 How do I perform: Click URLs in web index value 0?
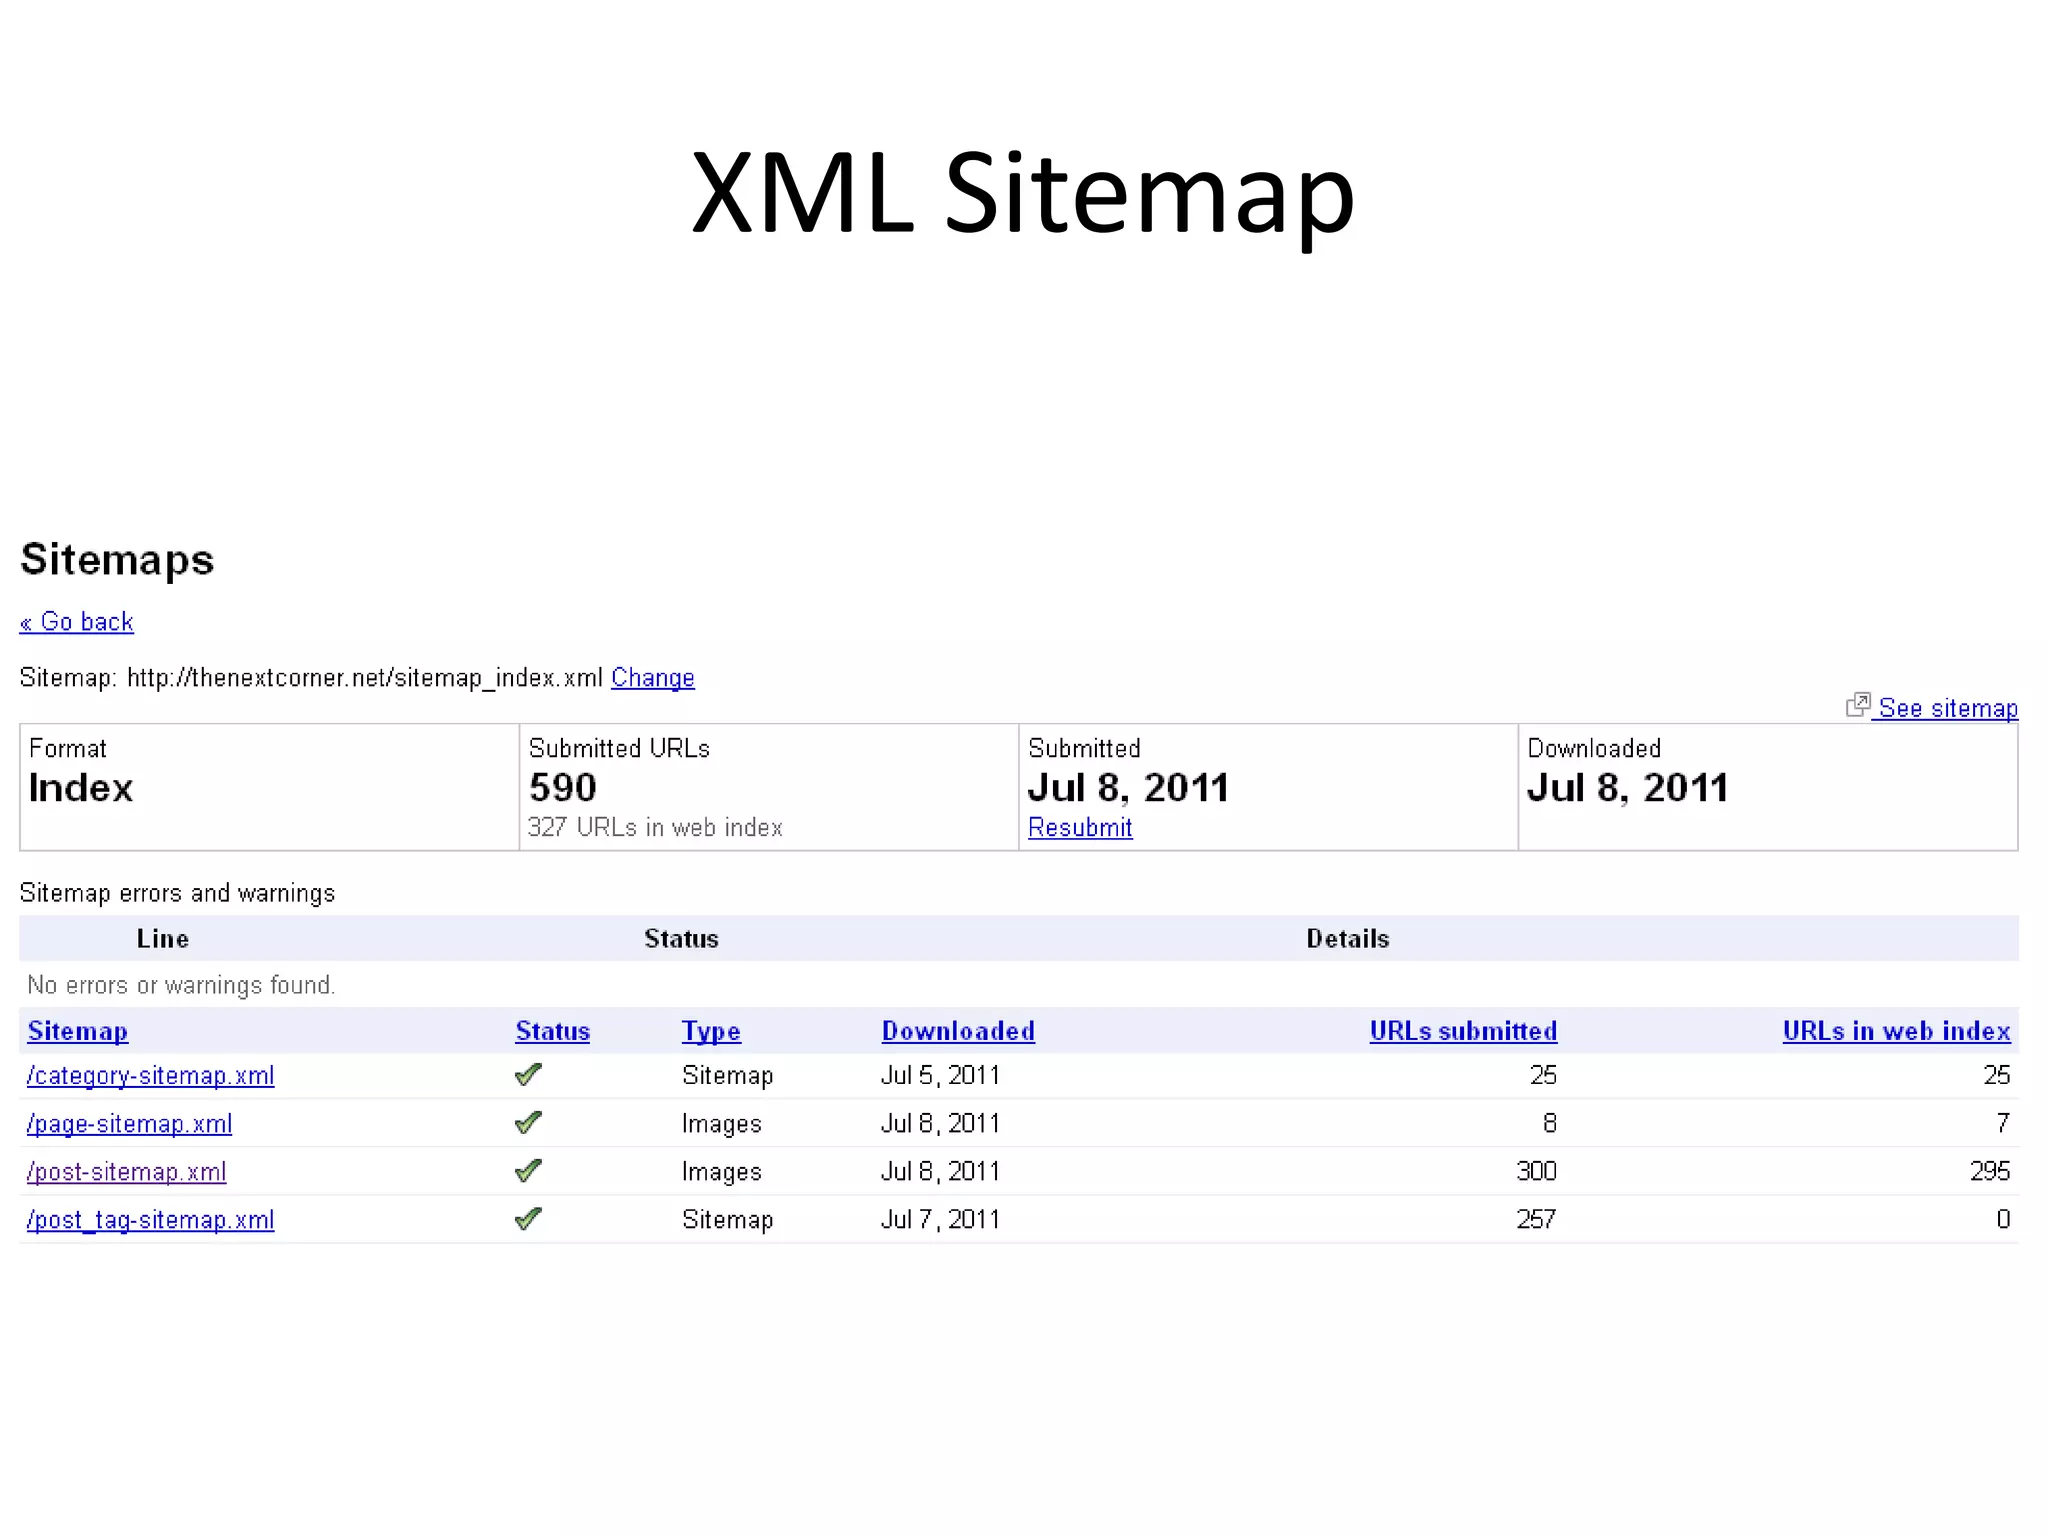pos(2003,1219)
